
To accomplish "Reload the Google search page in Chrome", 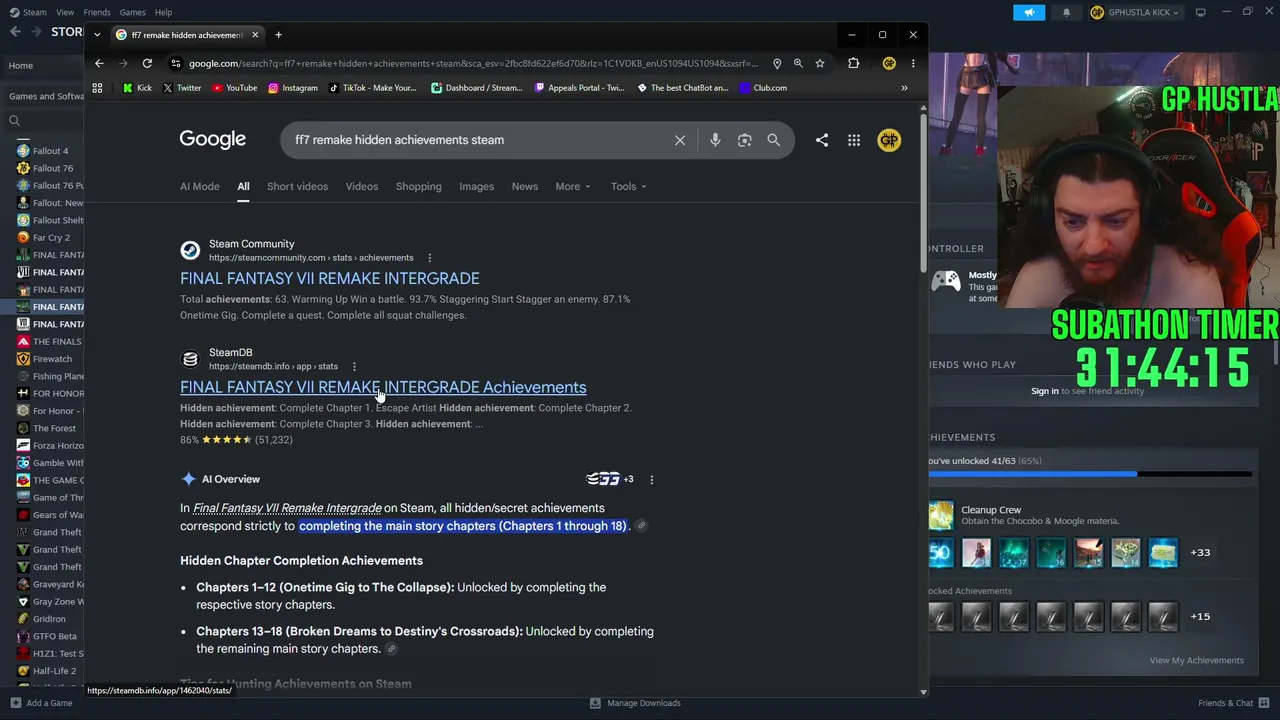I will click(147, 63).
